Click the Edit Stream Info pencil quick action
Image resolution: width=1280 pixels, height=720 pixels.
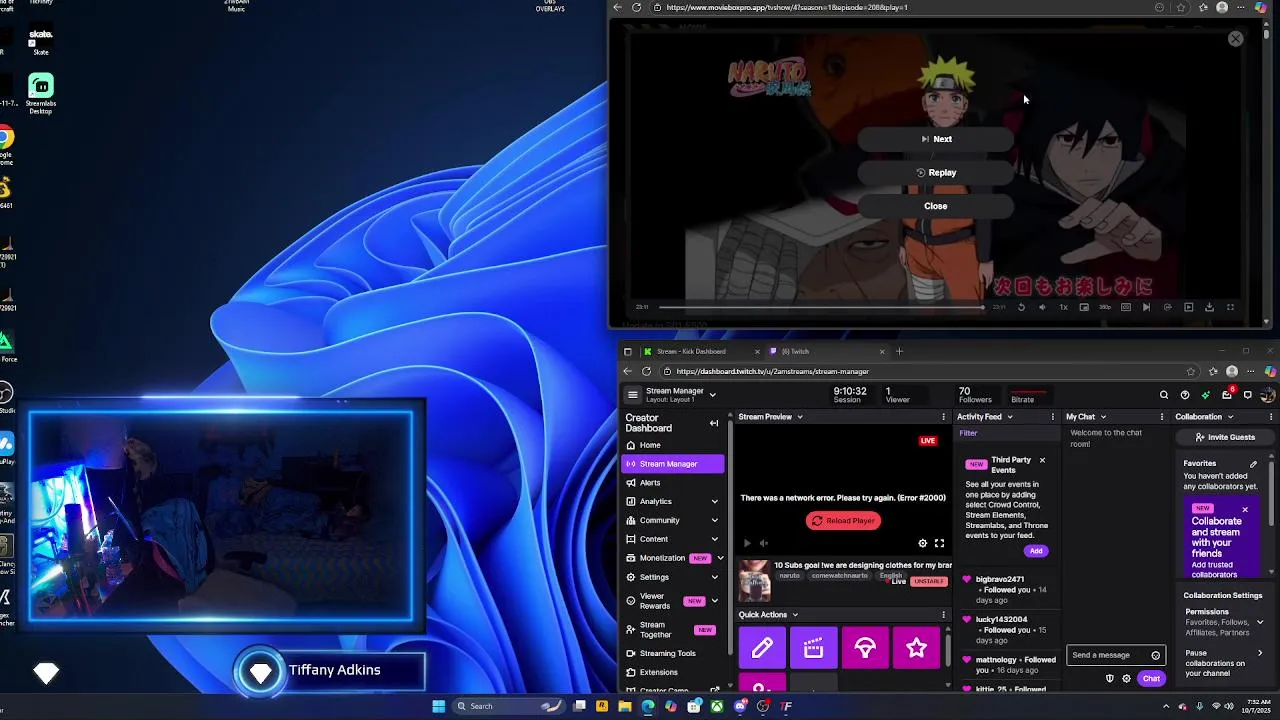point(762,649)
